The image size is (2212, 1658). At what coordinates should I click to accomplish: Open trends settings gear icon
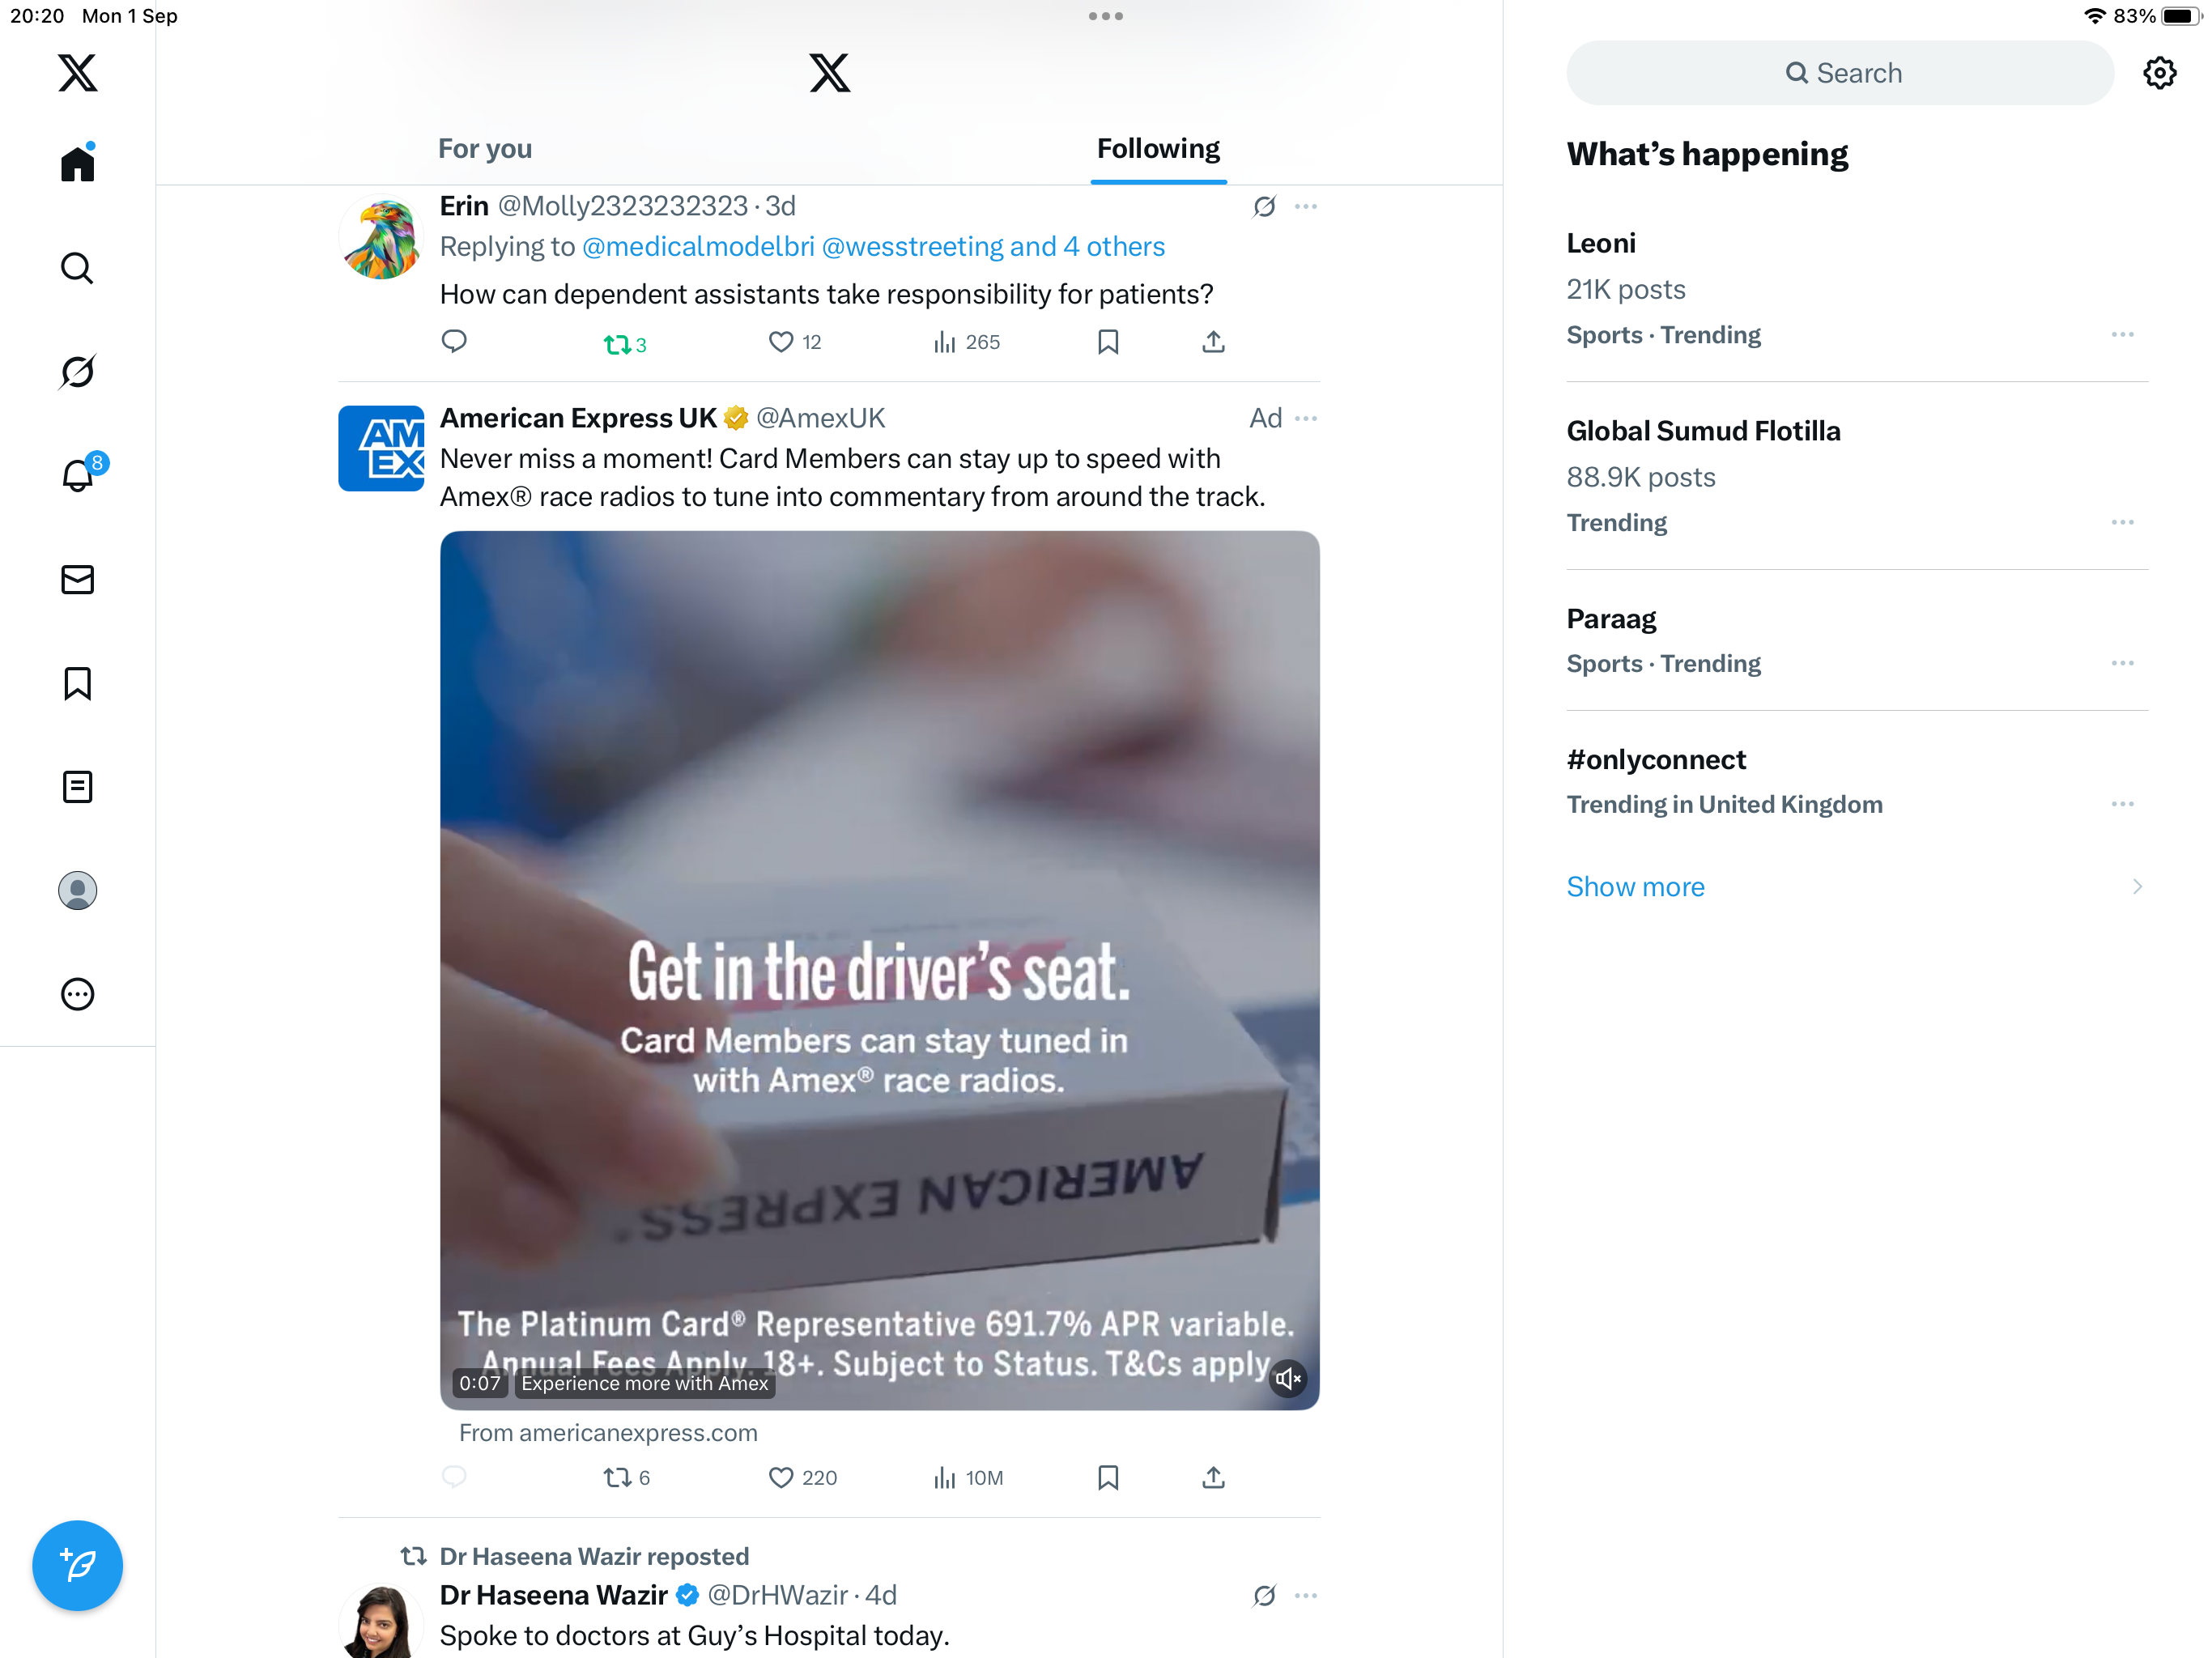point(2159,73)
